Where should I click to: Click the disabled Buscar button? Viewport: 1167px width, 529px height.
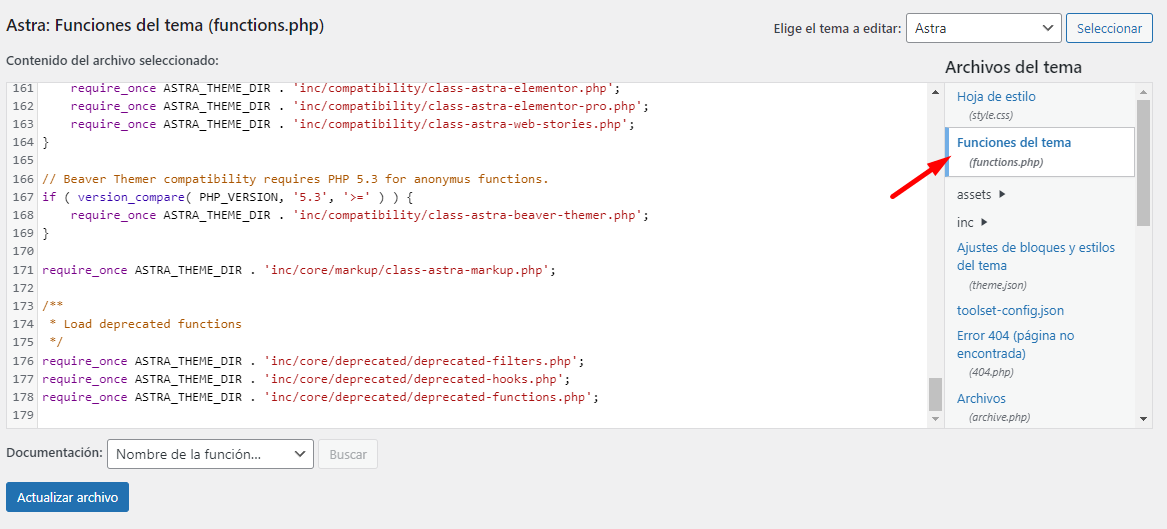pyautogui.click(x=348, y=454)
